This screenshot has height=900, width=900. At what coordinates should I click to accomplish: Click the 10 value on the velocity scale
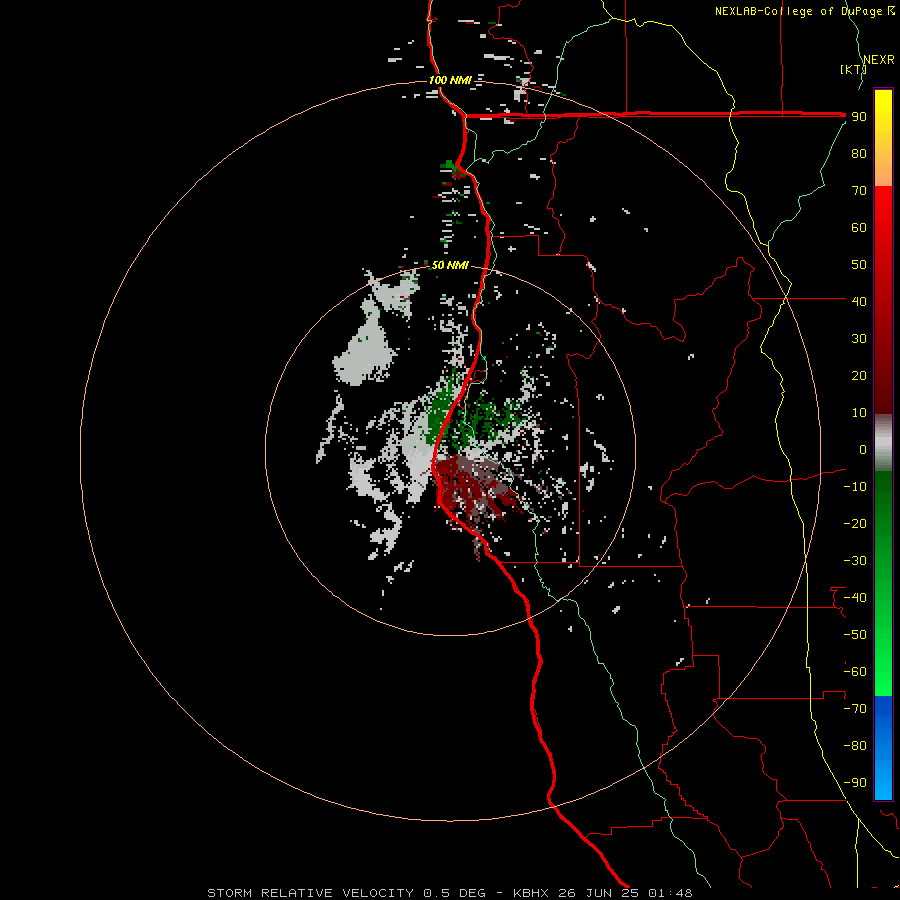[859, 413]
